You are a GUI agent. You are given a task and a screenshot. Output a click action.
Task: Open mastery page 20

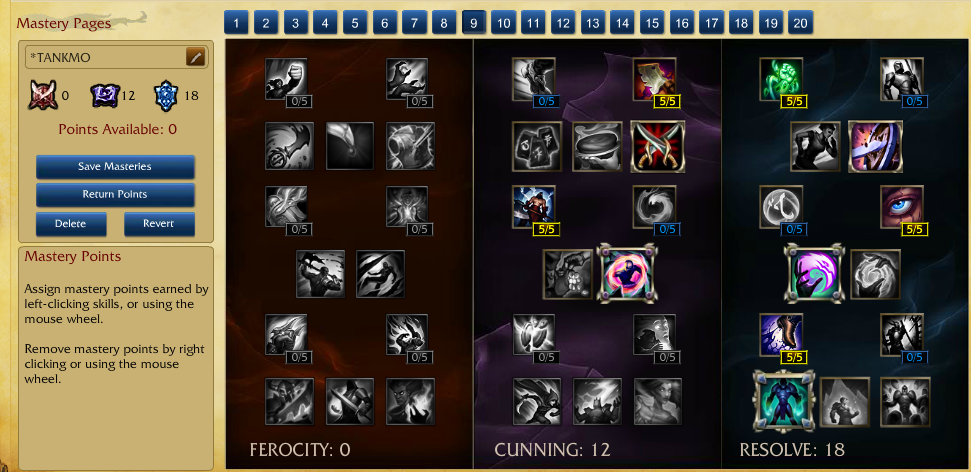tap(800, 24)
